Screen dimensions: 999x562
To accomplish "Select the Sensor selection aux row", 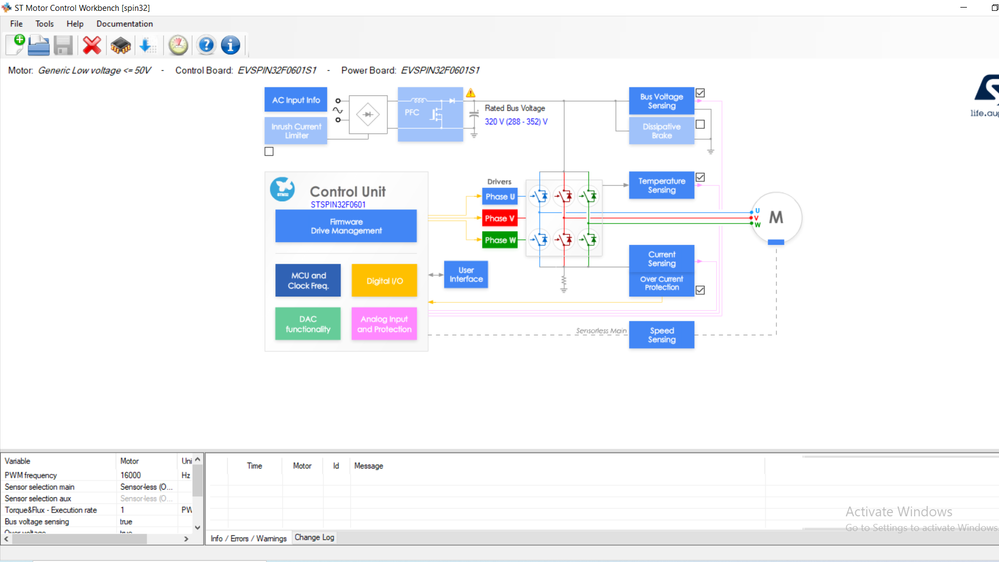I will tap(97, 498).
